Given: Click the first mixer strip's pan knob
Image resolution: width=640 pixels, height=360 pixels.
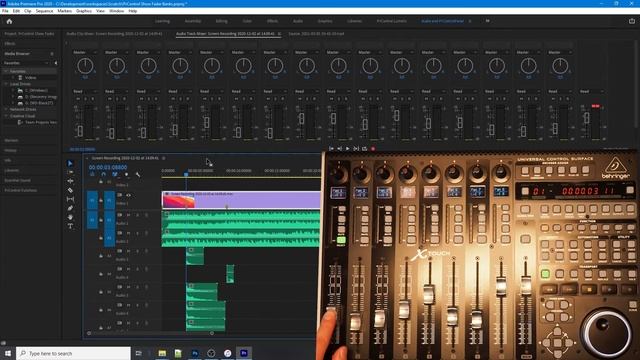Looking at the screenshot, I should click(85, 66).
